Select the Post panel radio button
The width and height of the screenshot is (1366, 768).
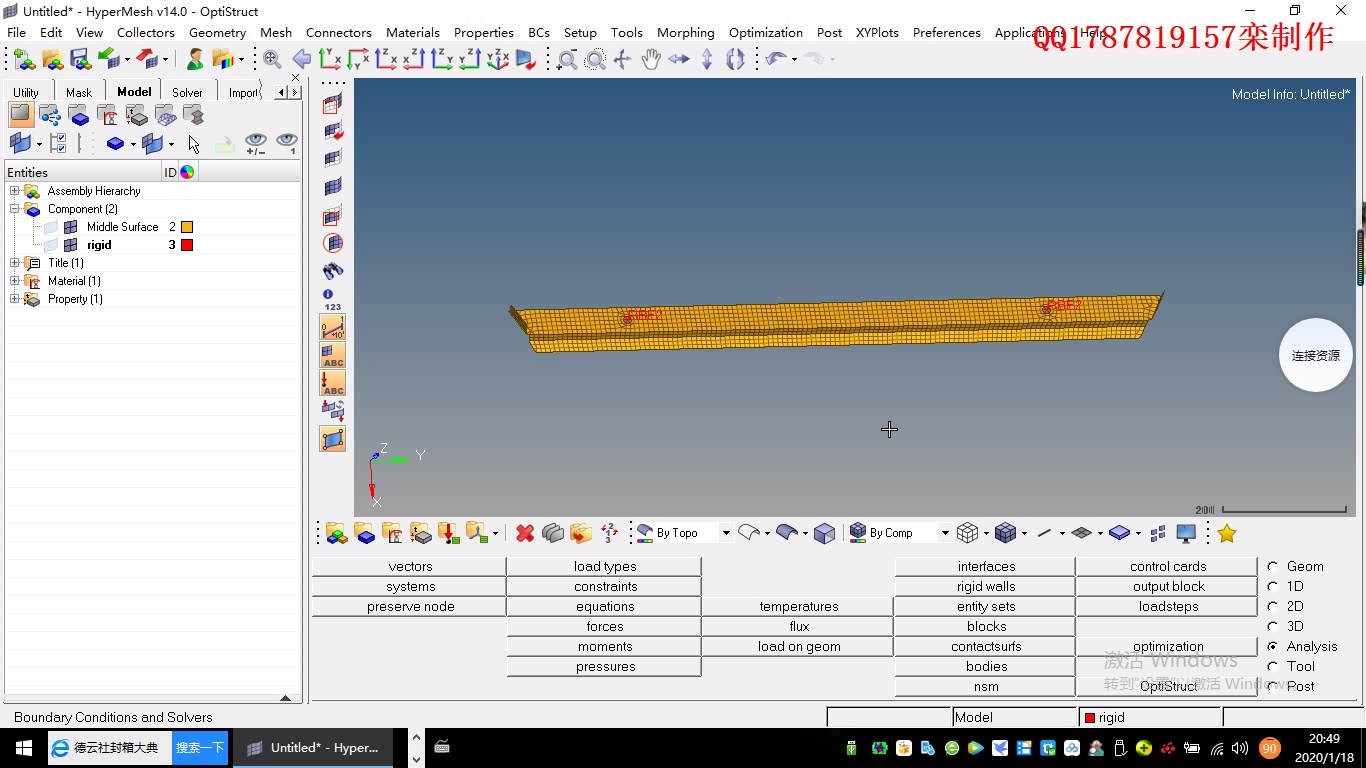(x=1273, y=686)
